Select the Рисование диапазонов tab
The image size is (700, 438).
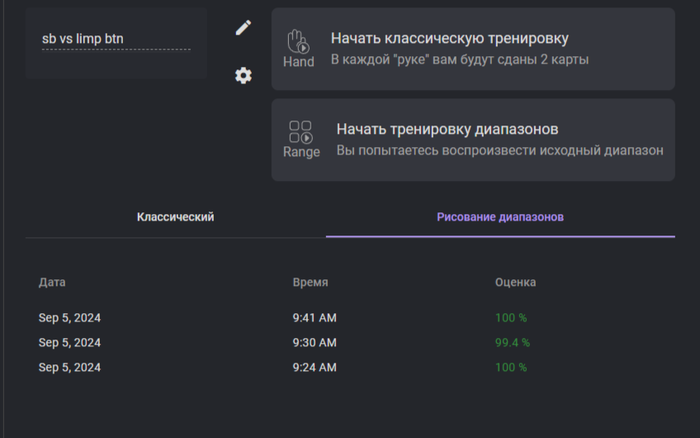500,217
